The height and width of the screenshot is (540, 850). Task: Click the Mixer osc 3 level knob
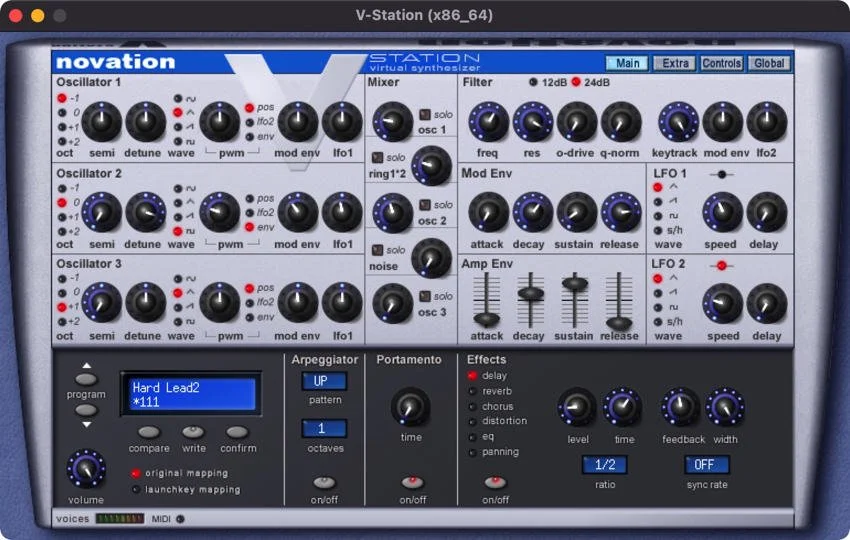coord(392,304)
